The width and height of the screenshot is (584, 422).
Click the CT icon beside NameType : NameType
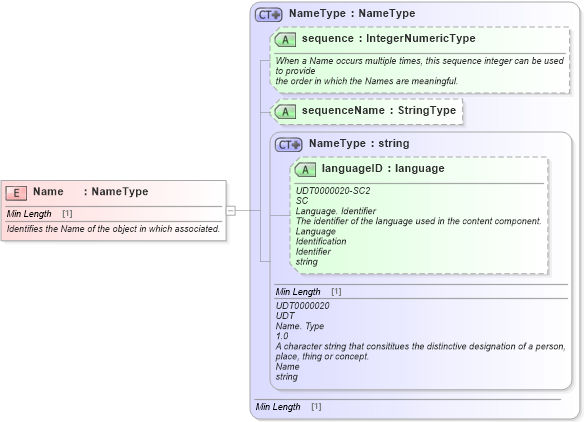(x=268, y=15)
